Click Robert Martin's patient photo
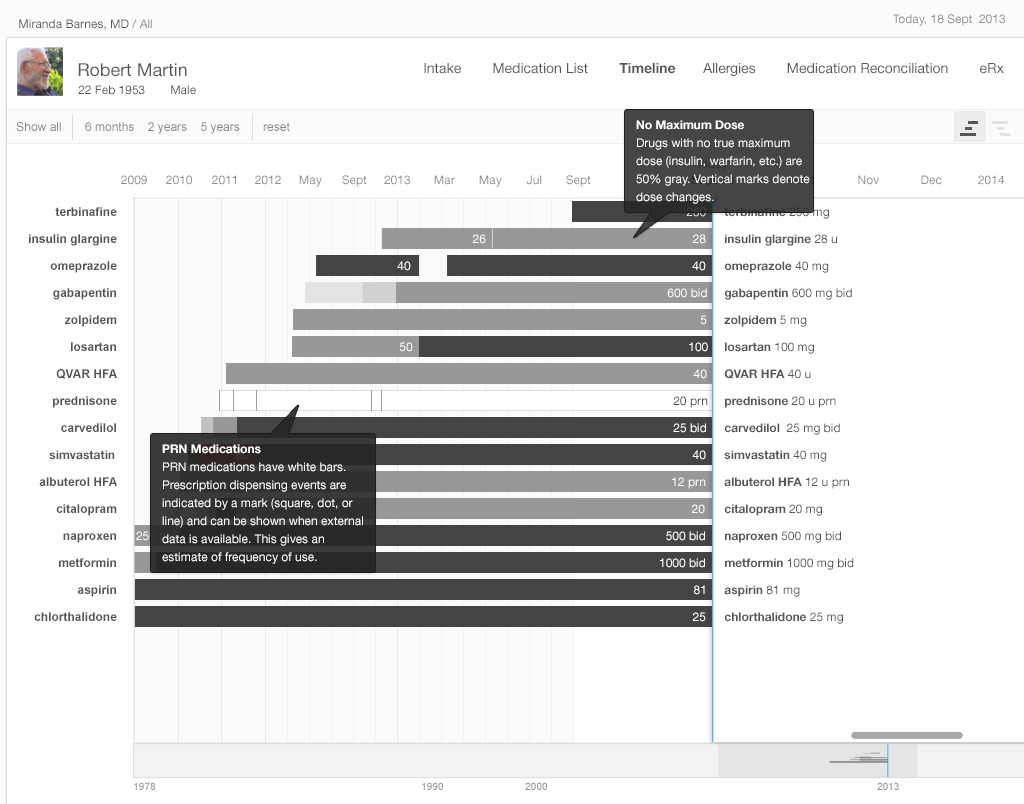 click(40, 73)
